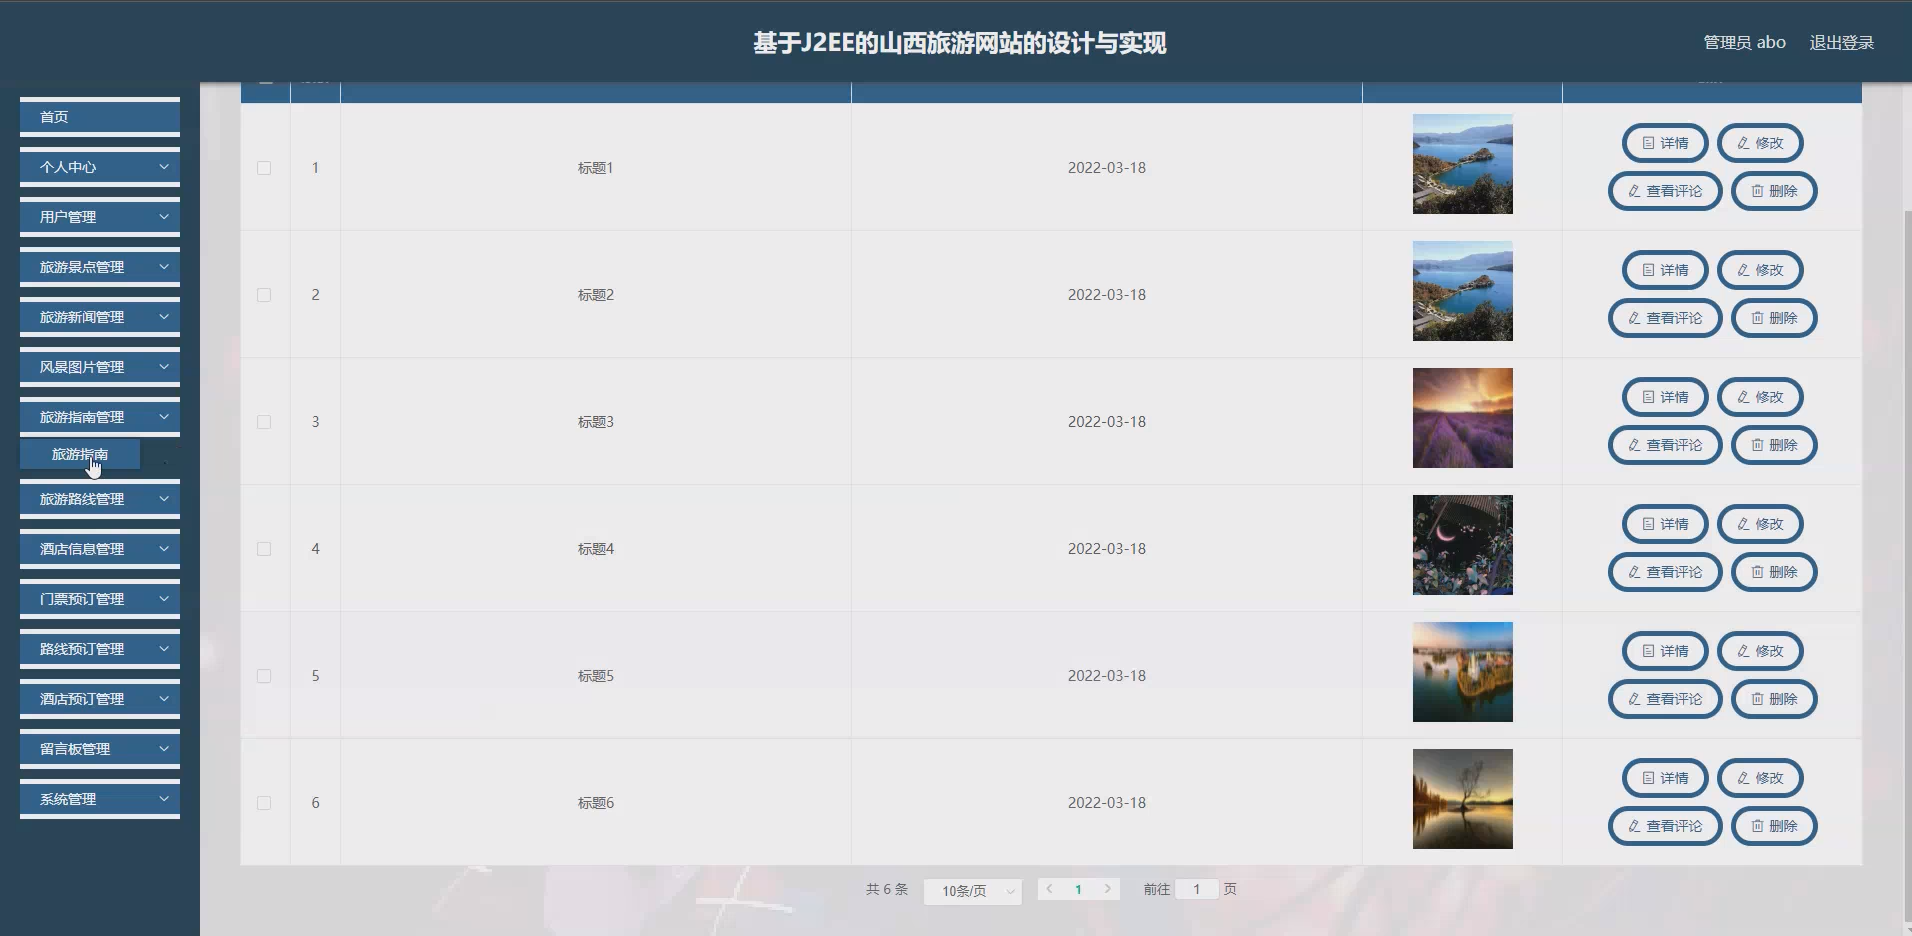The image size is (1912, 936).
Task: Focus the 前往 page number field
Action: pos(1196,889)
